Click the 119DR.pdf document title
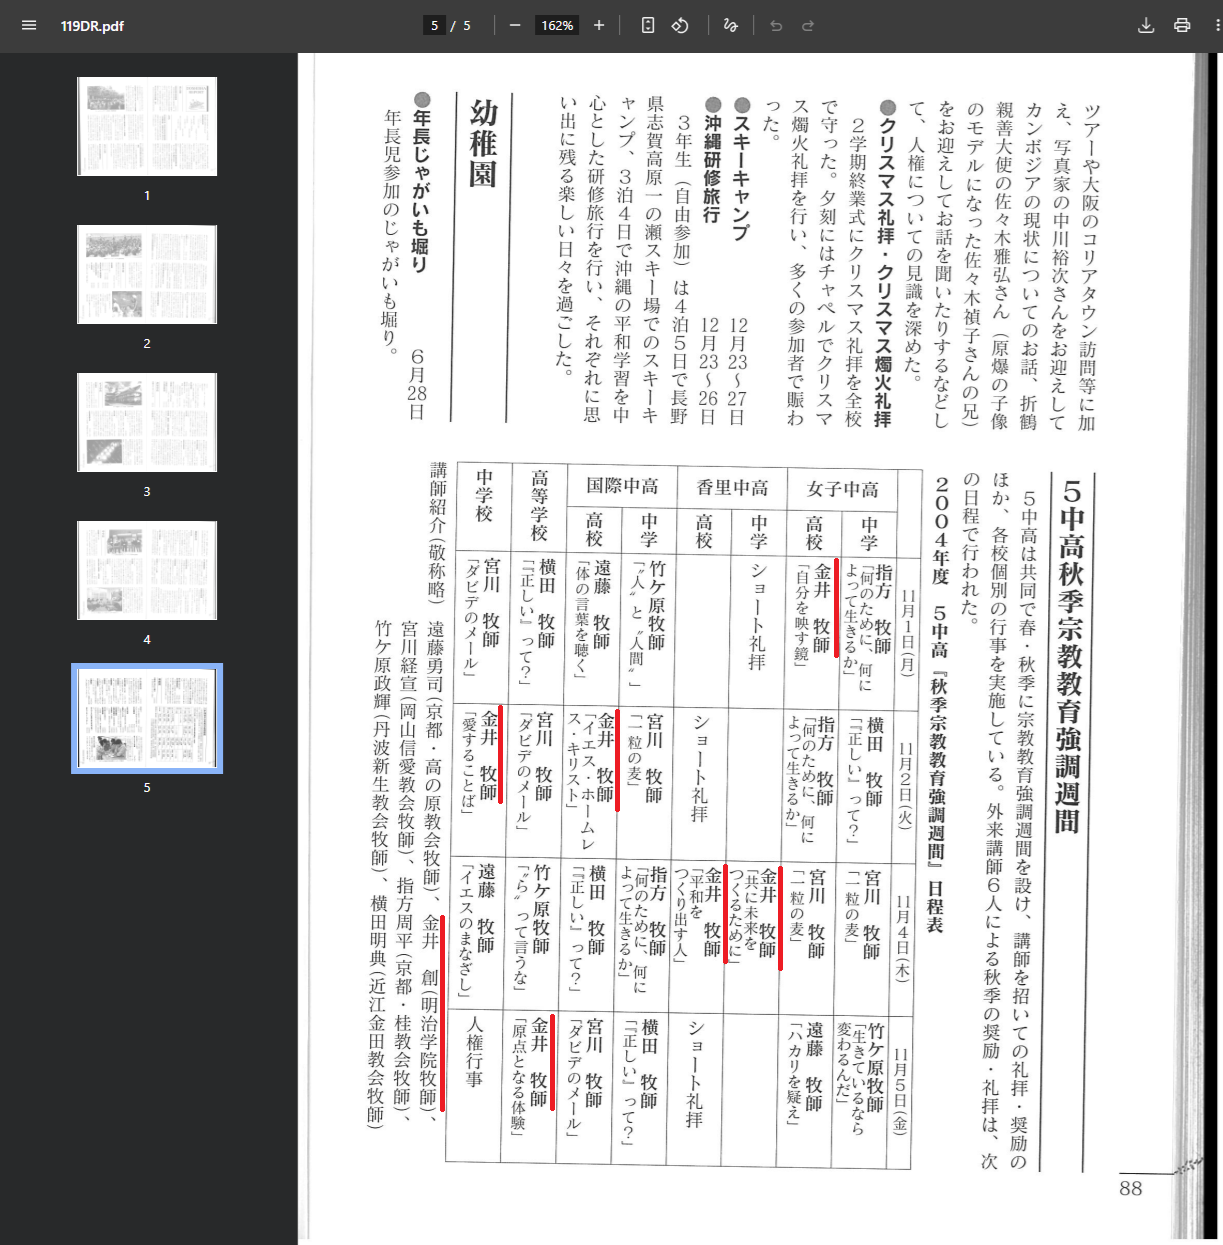Image resolution: width=1223 pixels, height=1245 pixels. pos(92,25)
